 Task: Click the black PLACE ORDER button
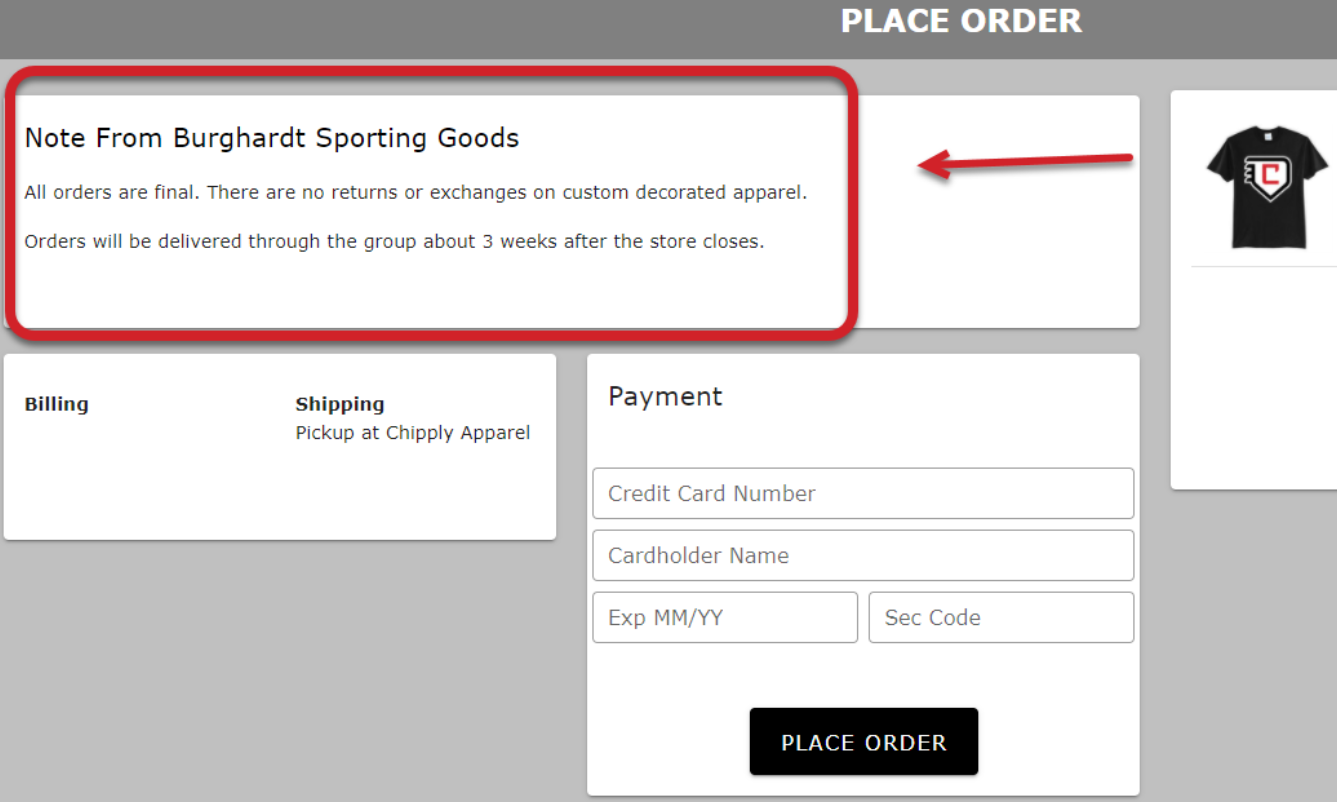pyautogui.click(x=864, y=742)
